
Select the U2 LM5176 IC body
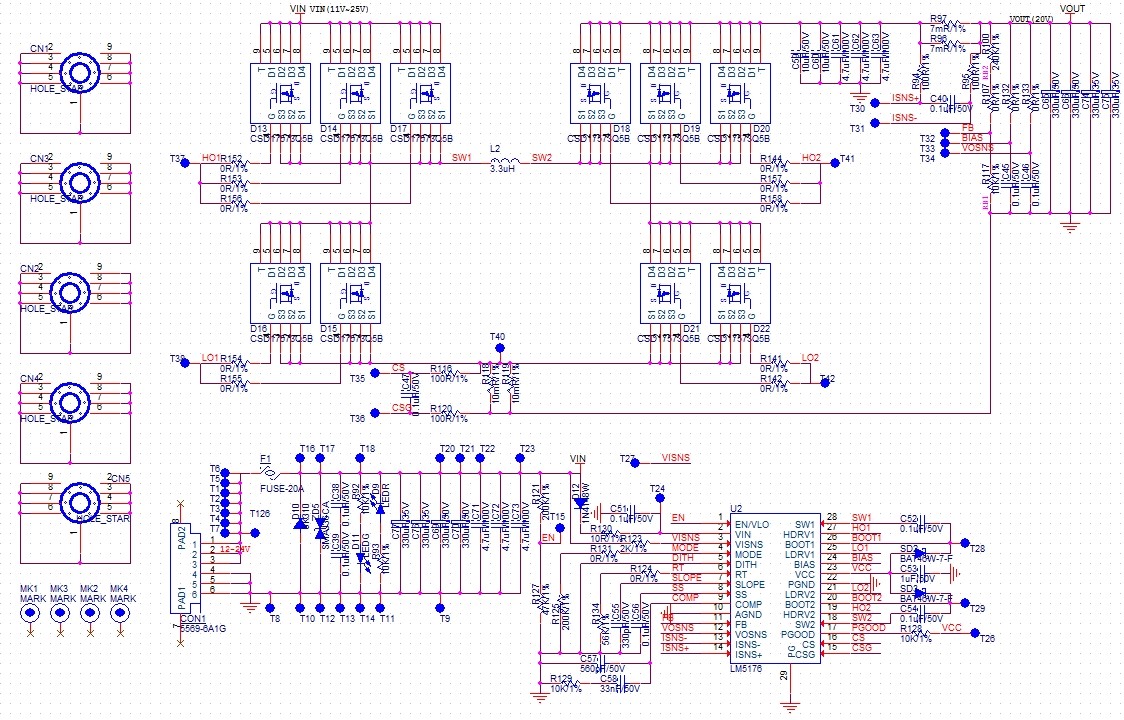[775, 588]
